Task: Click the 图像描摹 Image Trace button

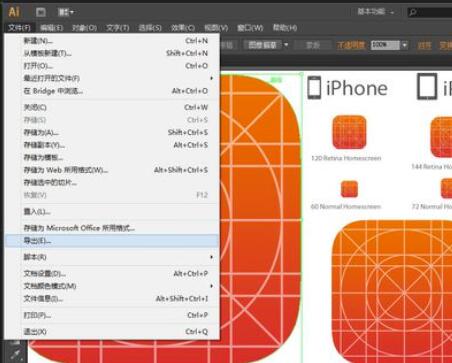Action: (x=263, y=45)
